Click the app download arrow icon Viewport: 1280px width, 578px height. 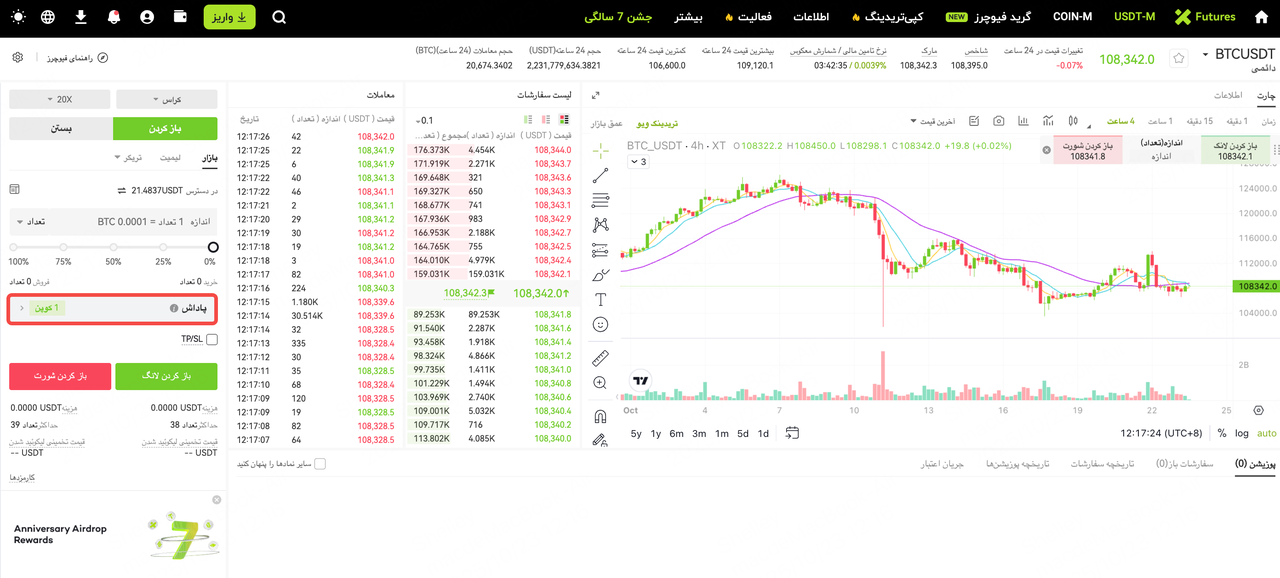[x=81, y=17]
